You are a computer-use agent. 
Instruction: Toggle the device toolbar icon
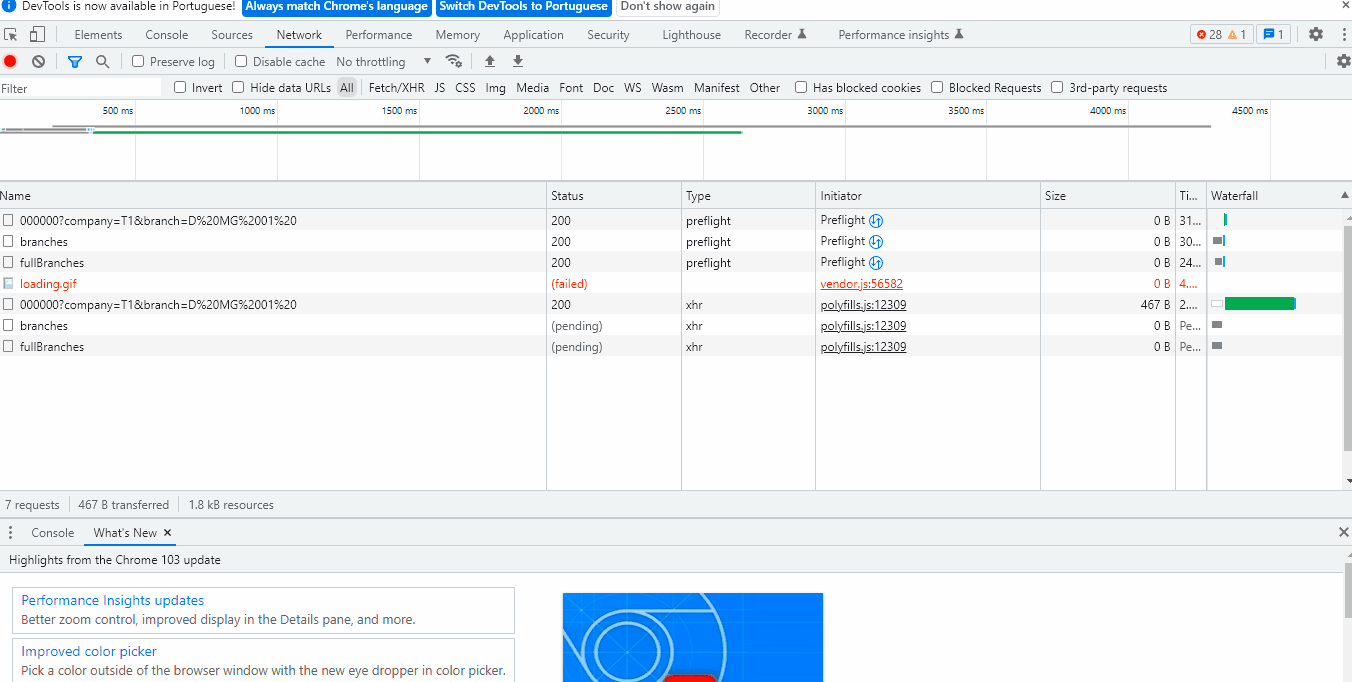[36, 35]
